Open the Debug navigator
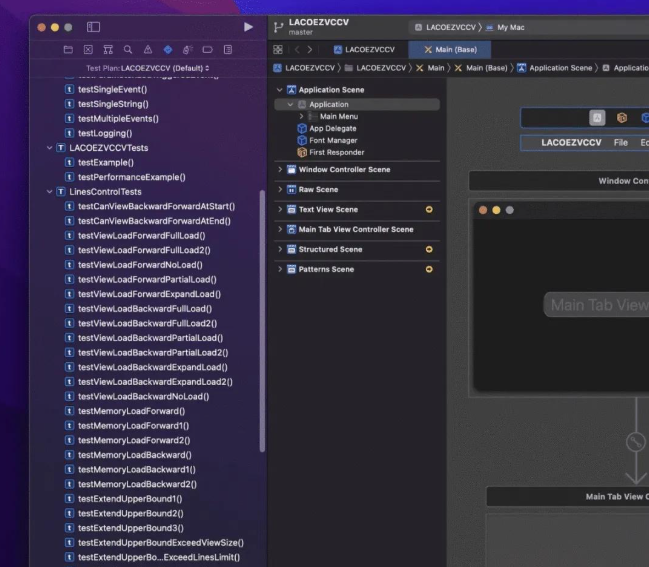This screenshot has height=567, width=649. tap(187, 50)
